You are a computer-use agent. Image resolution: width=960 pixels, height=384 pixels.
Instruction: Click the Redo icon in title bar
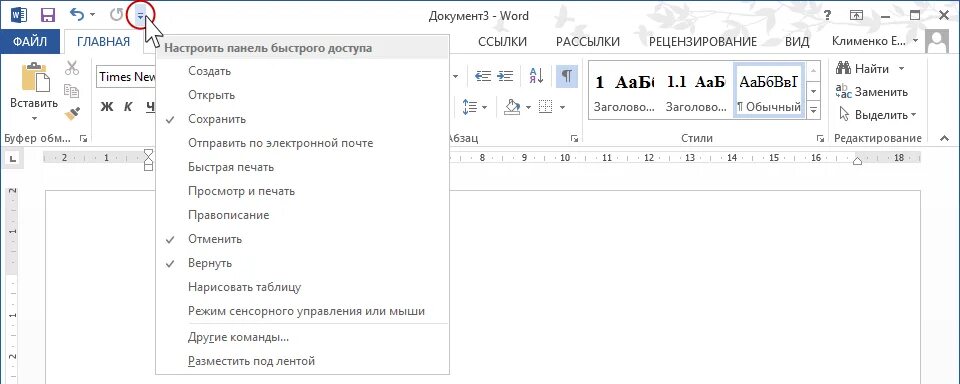[116, 15]
